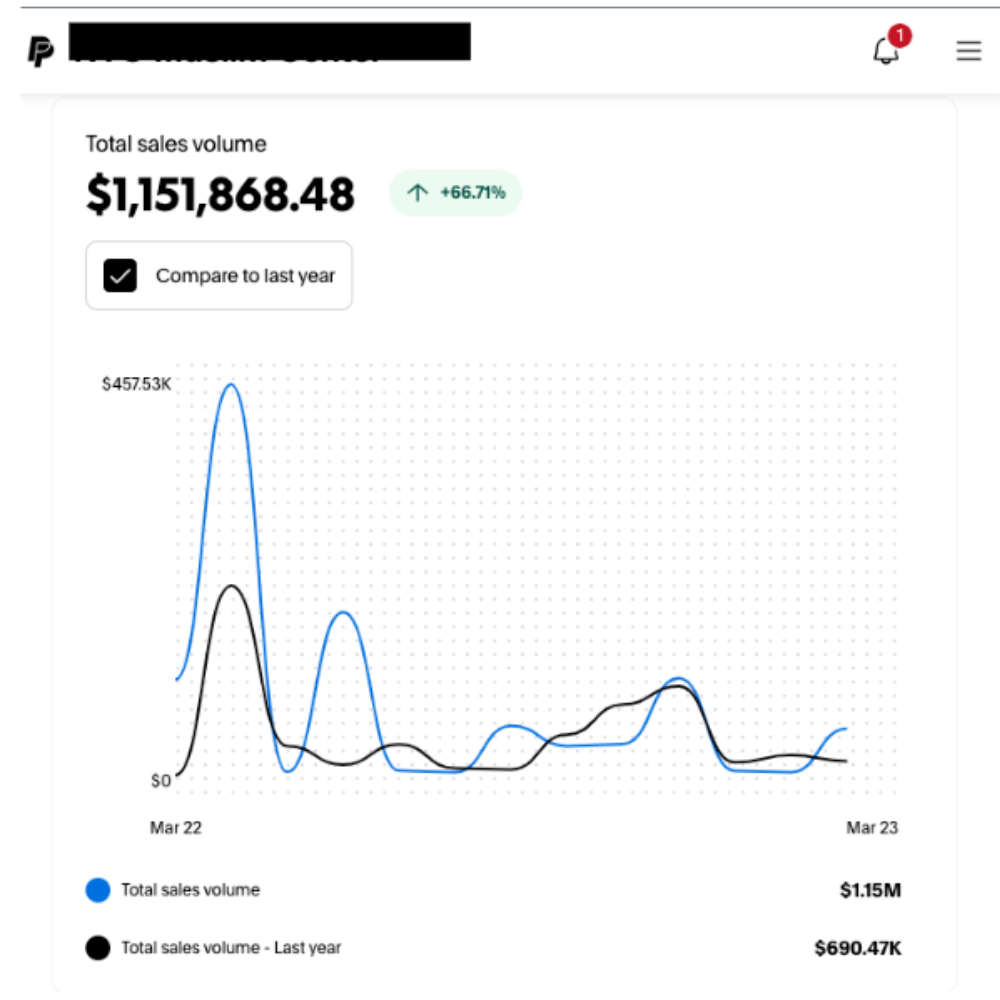Click the Total sales volume heading

tap(175, 144)
